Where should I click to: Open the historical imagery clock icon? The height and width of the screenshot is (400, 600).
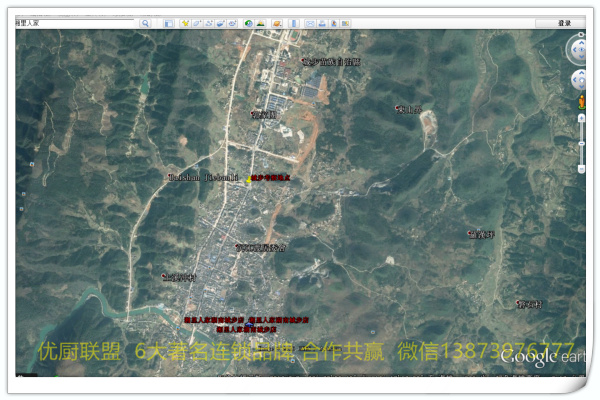[x=248, y=23]
